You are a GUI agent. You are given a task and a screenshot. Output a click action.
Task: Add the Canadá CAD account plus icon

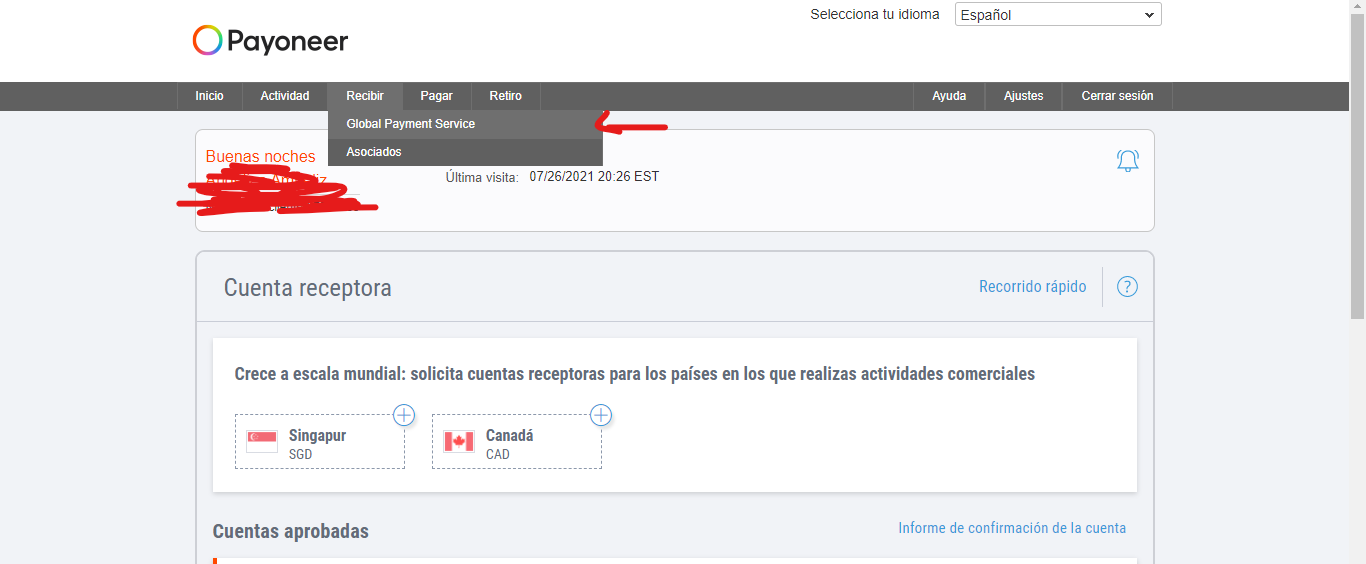pyautogui.click(x=601, y=415)
